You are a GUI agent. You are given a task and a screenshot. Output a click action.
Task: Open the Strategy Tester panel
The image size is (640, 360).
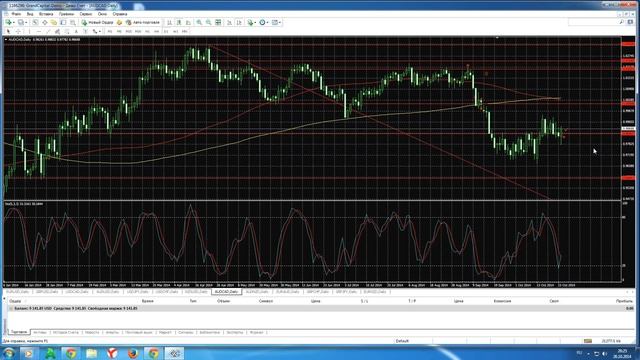73,22
